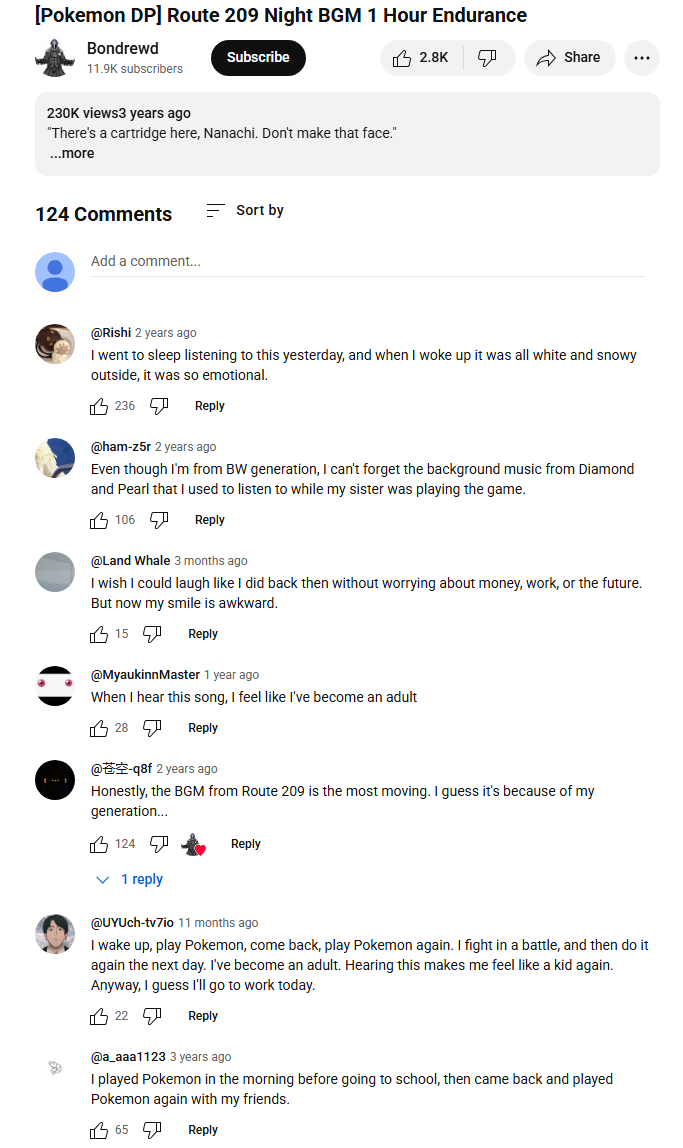Screen dimensions: 683x1148
Task: Open @a_aaa1123 username link
Action: coord(128,1056)
